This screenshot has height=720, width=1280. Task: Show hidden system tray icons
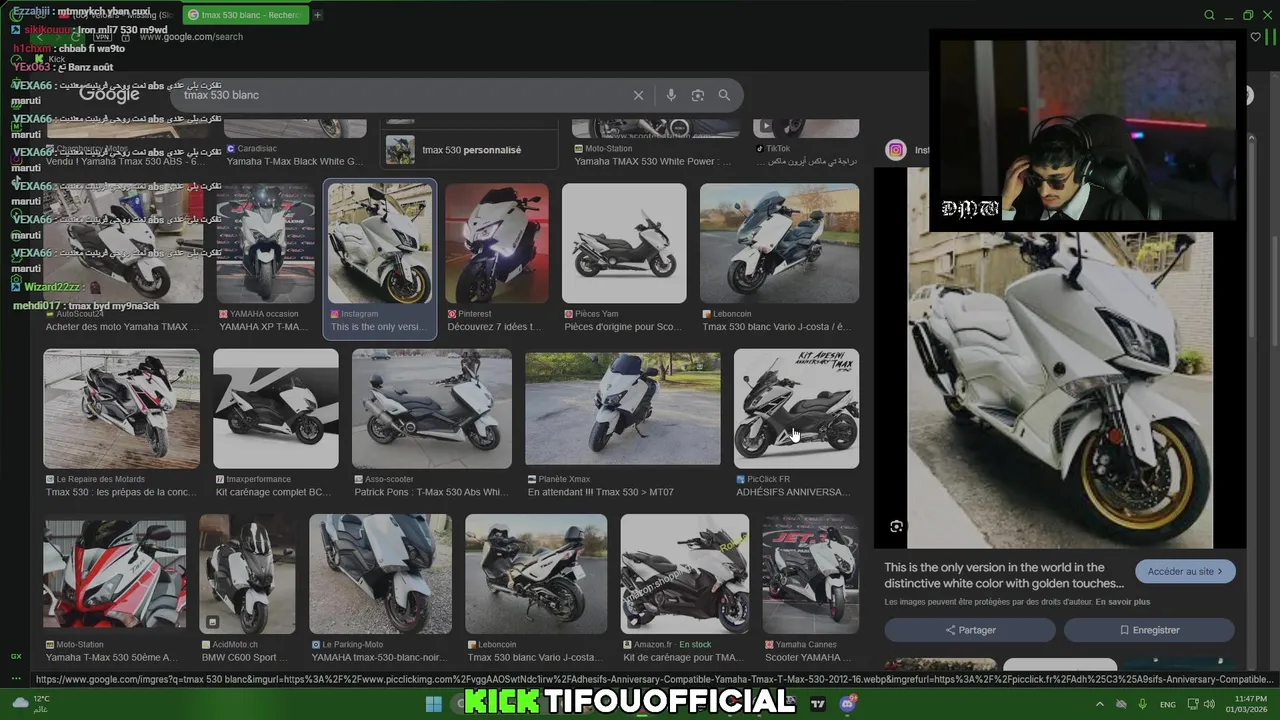click(x=1100, y=704)
